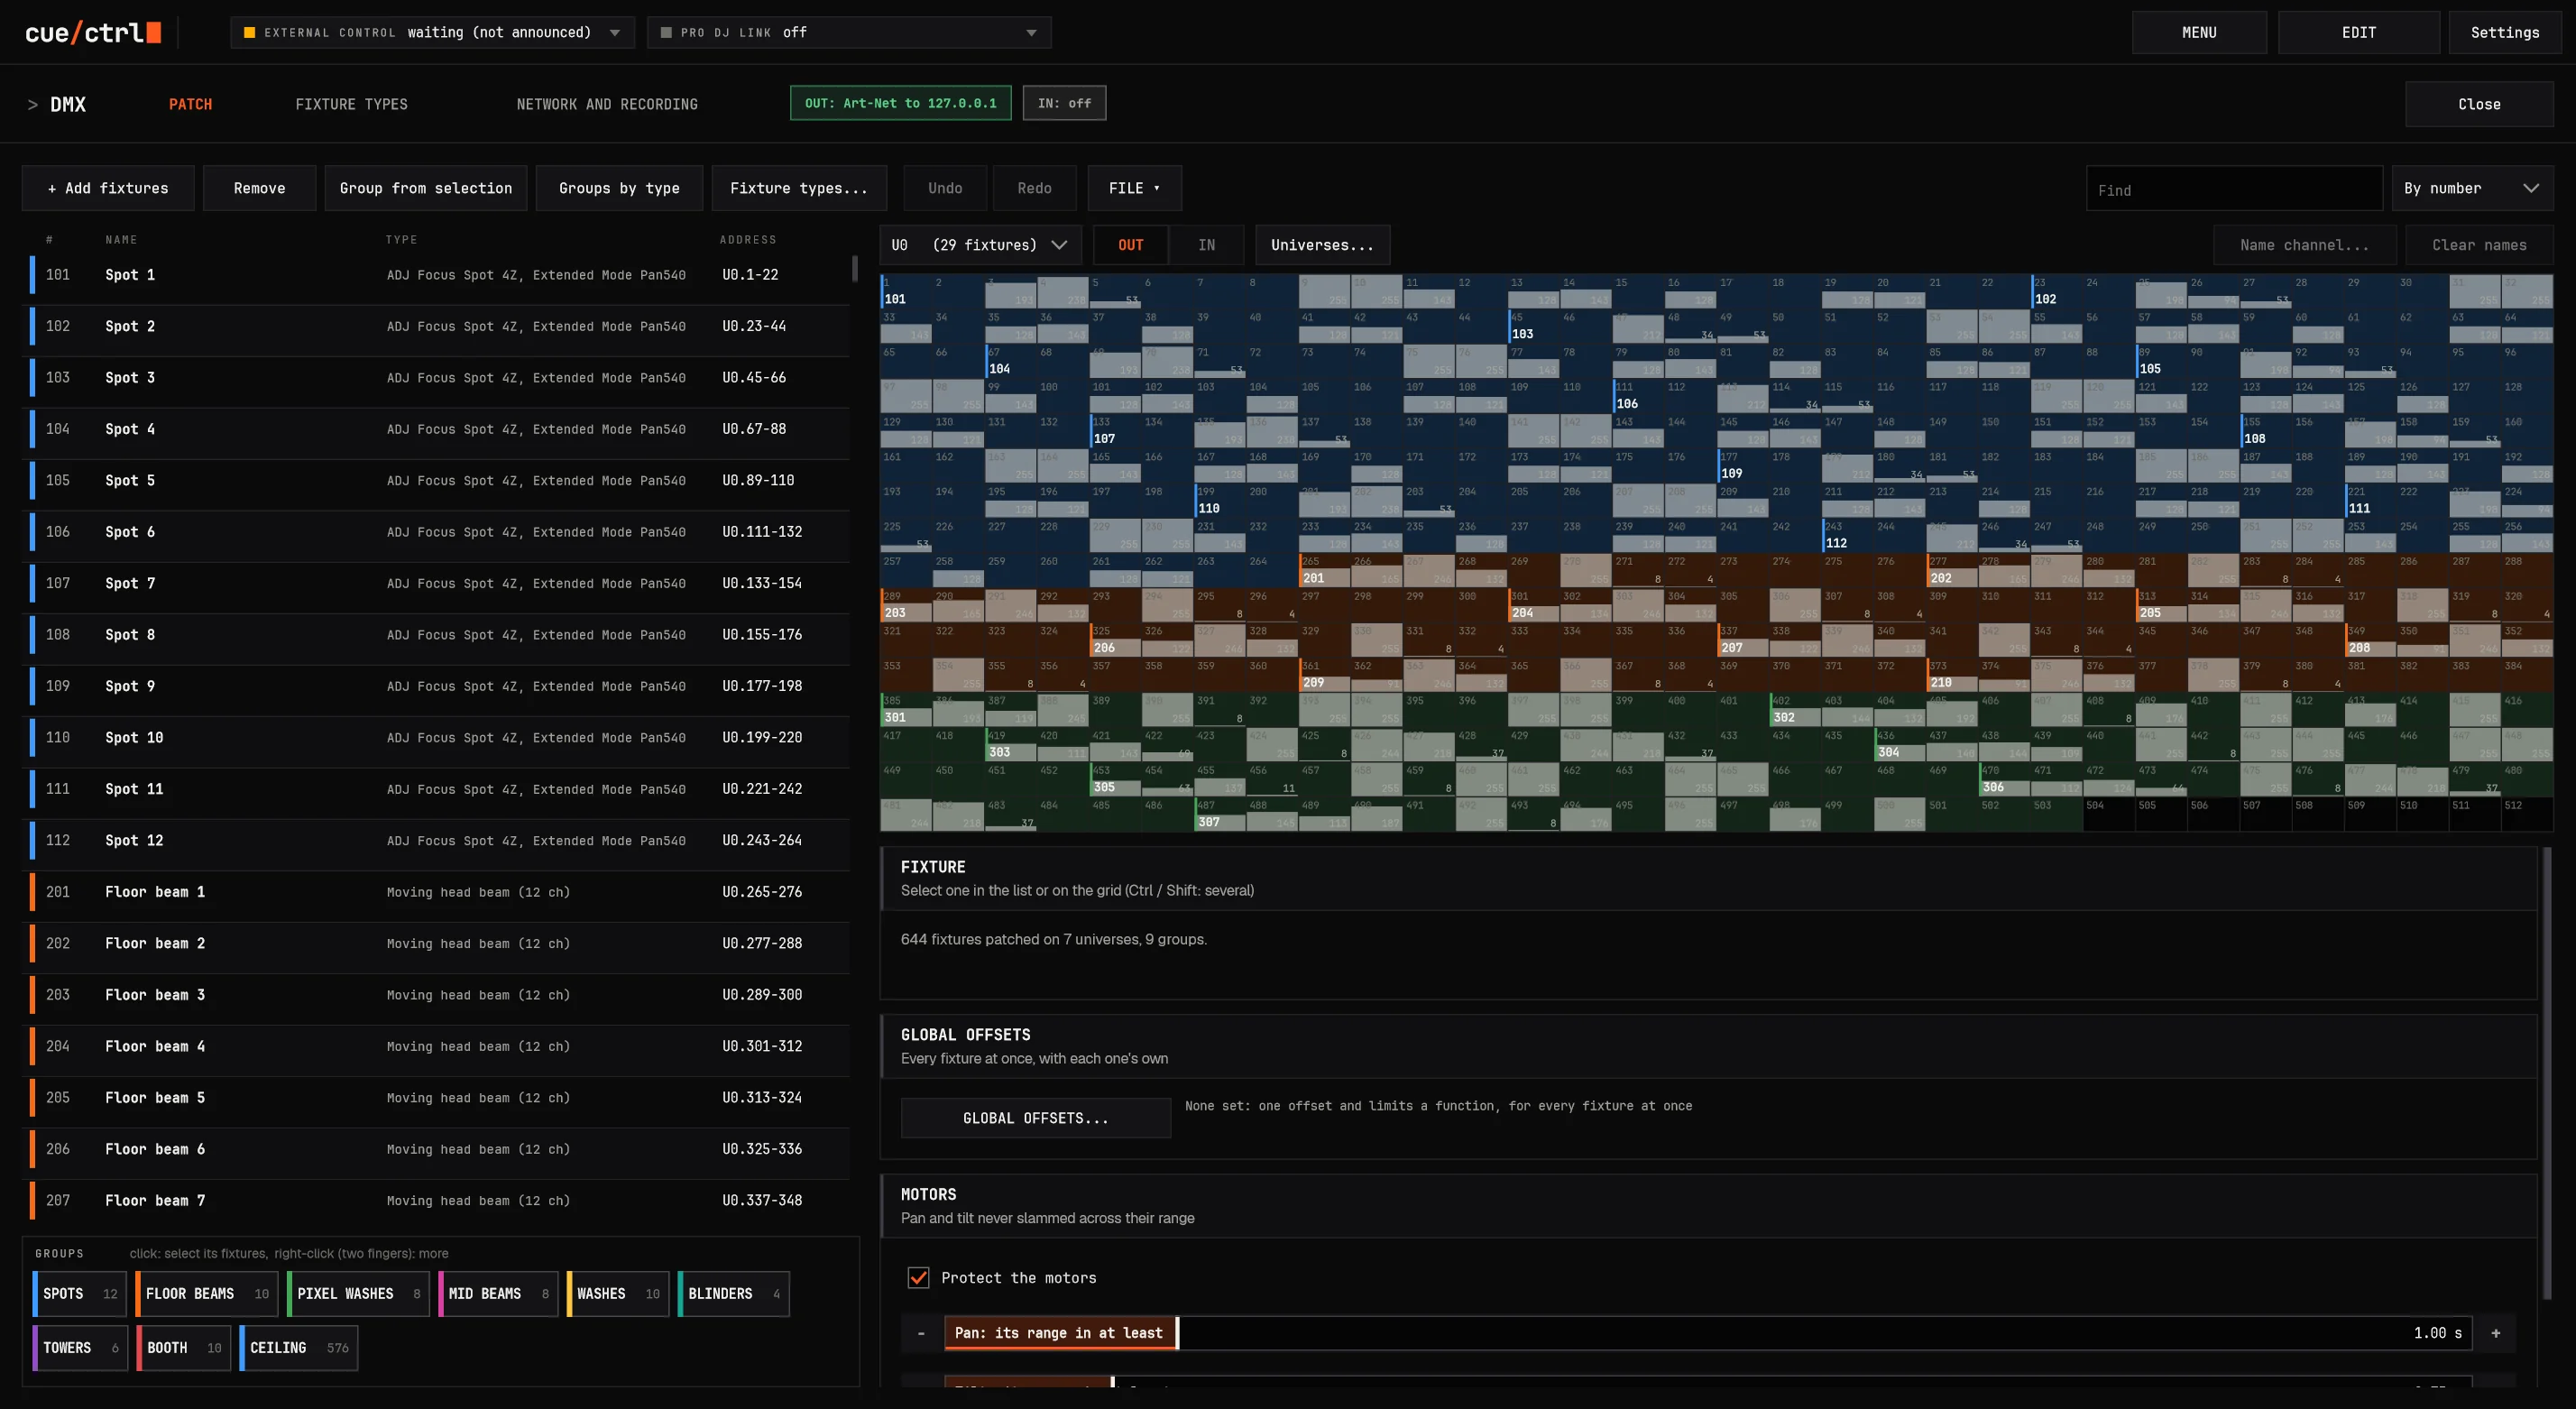The height and width of the screenshot is (1409, 2576).
Task: Open the MENU item
Action: coord(2199,32)
